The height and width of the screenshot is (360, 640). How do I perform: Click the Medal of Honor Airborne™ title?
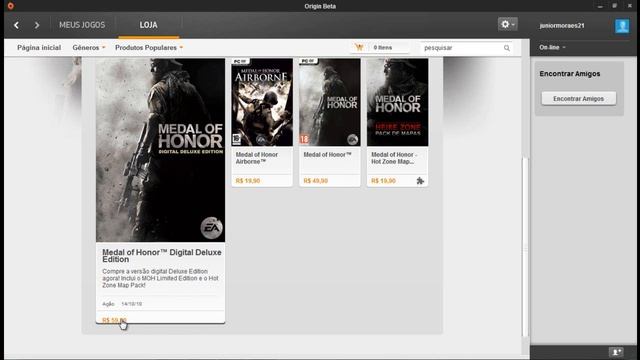tap(257, 158)
